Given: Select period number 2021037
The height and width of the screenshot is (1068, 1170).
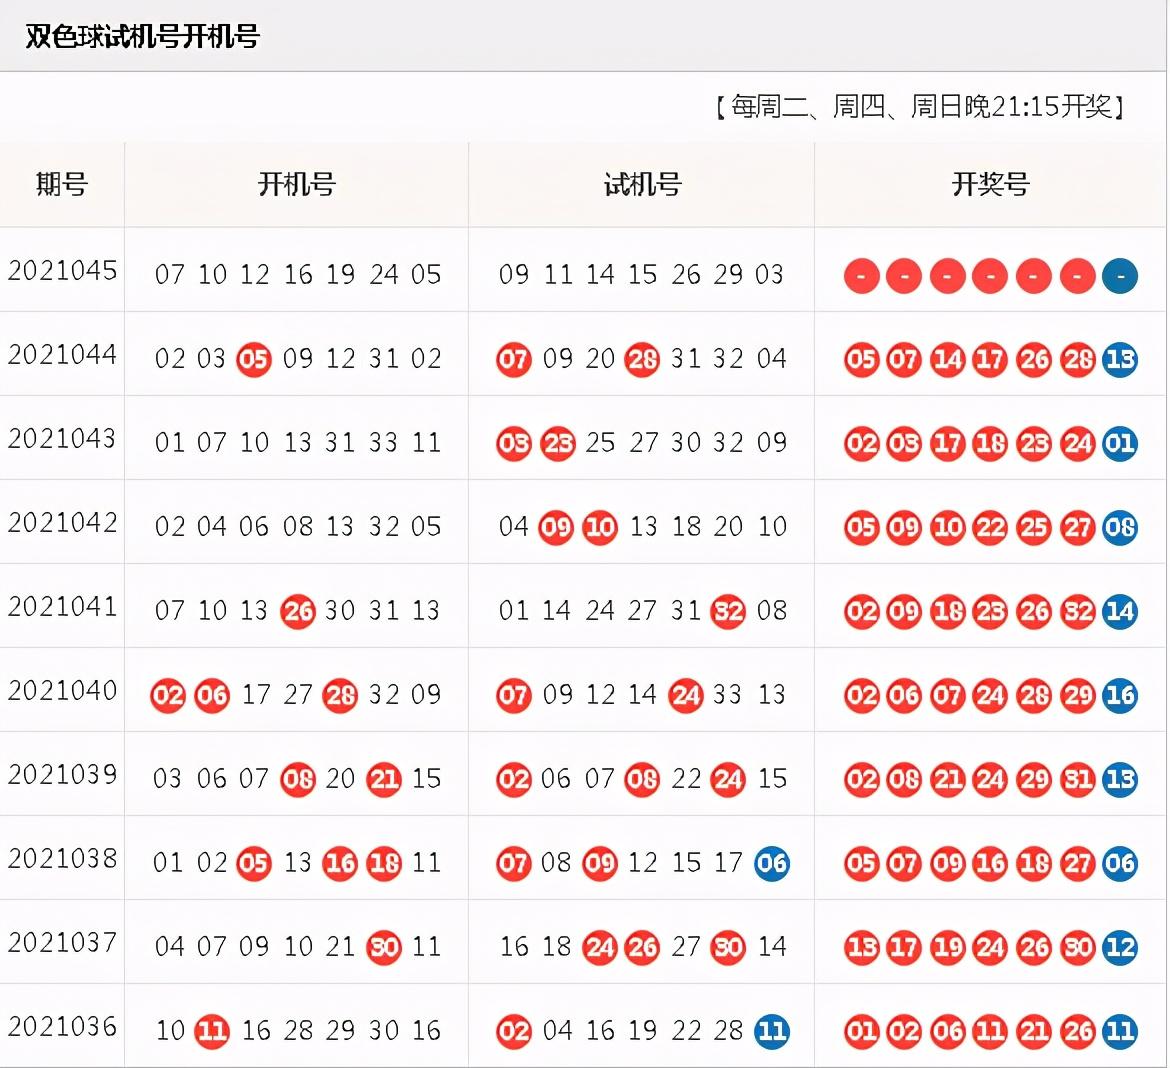Looking at the screenshot, I should [x=63, y=942].
